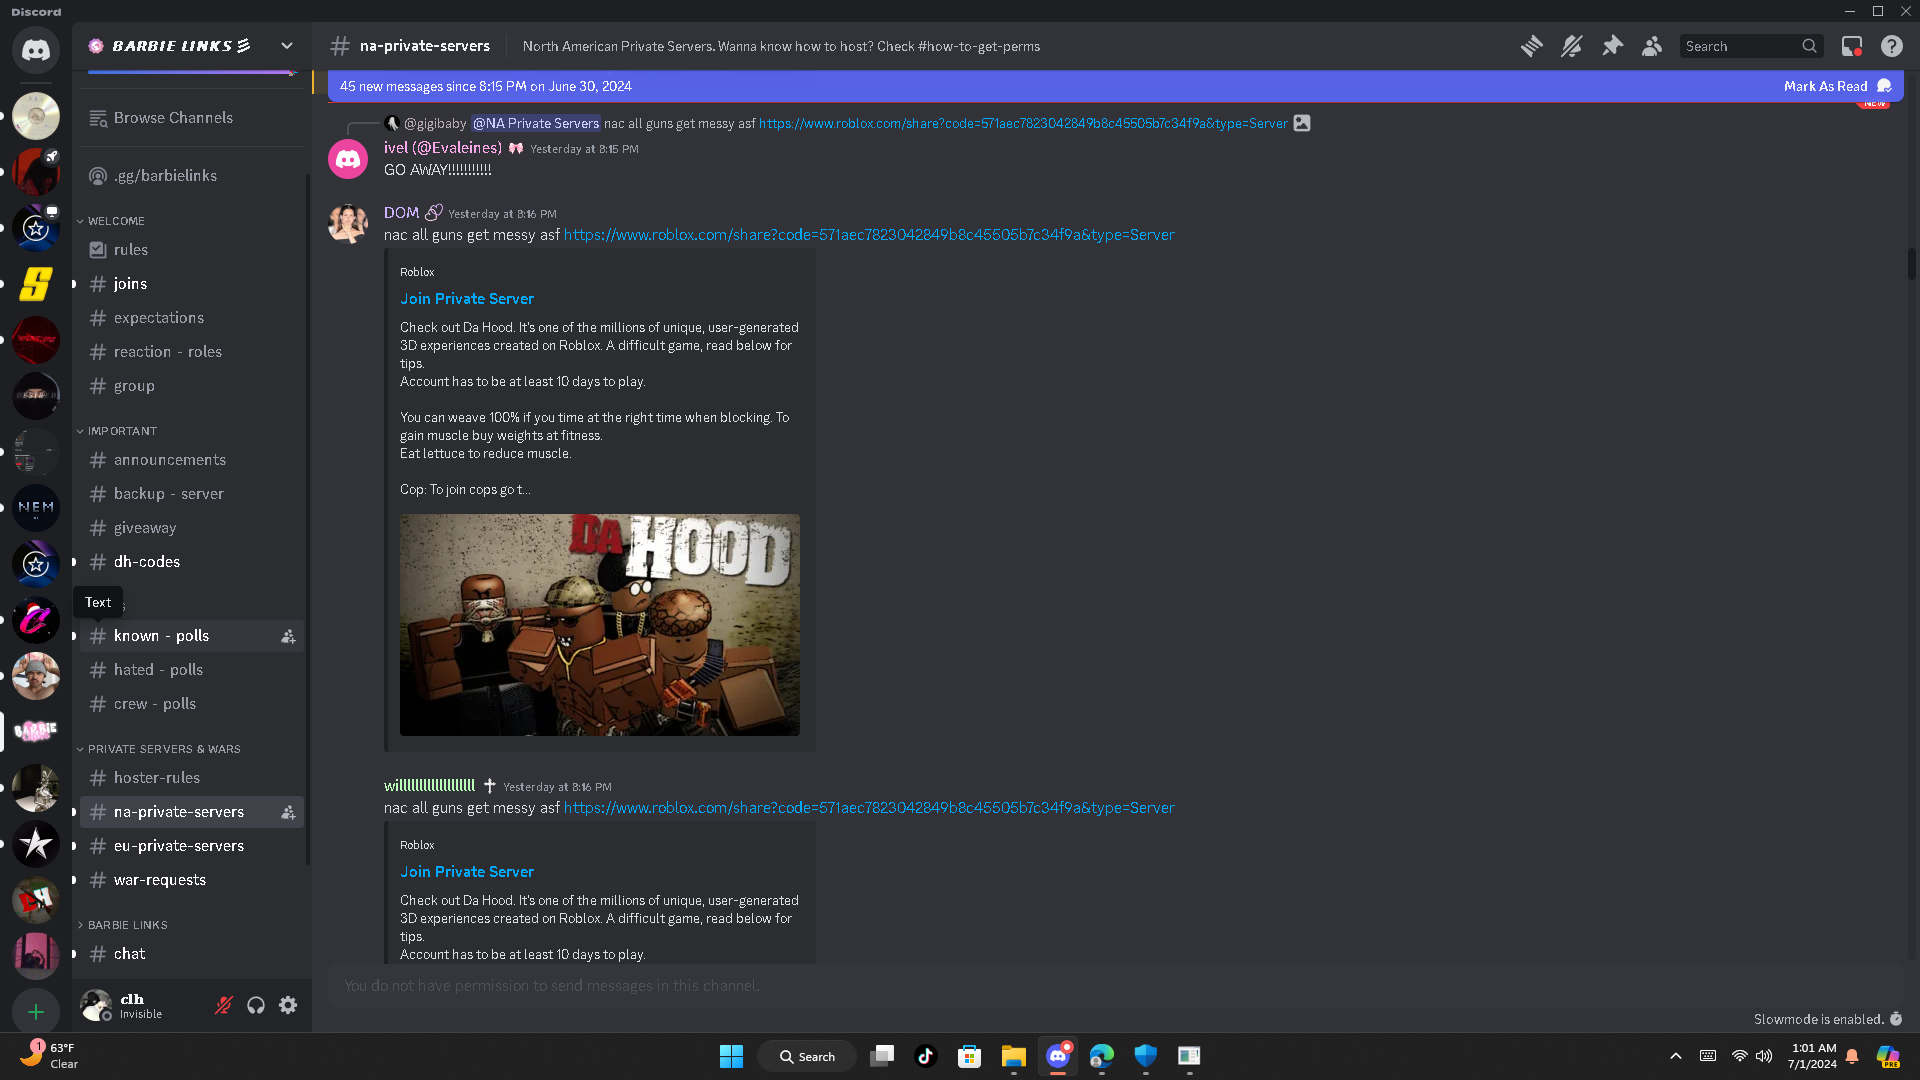Open the taskbar Search box
The width and height of the screenshot is (1920, 1080).
pyautogui.click(x=806, y=1056)
